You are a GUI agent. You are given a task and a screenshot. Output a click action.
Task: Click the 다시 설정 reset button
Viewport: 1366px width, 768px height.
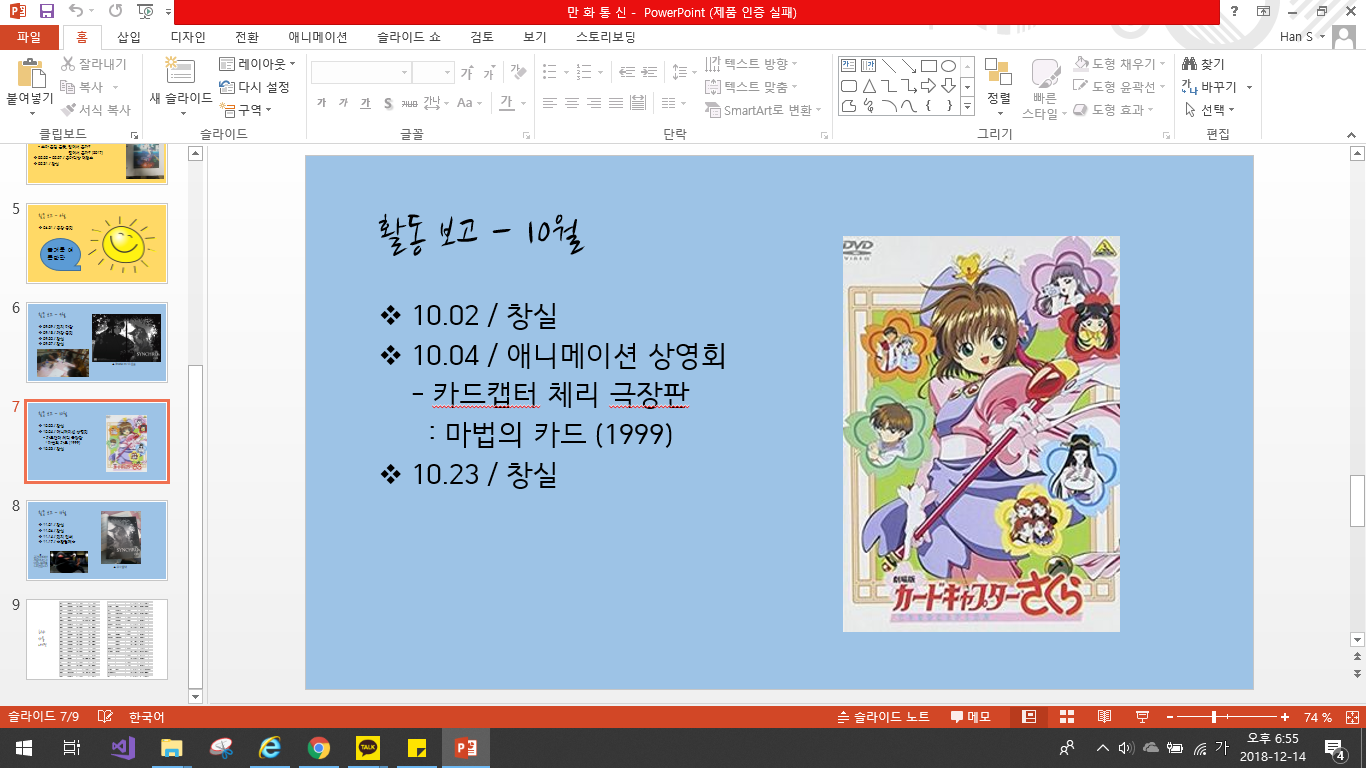click(x=254, y=87)
